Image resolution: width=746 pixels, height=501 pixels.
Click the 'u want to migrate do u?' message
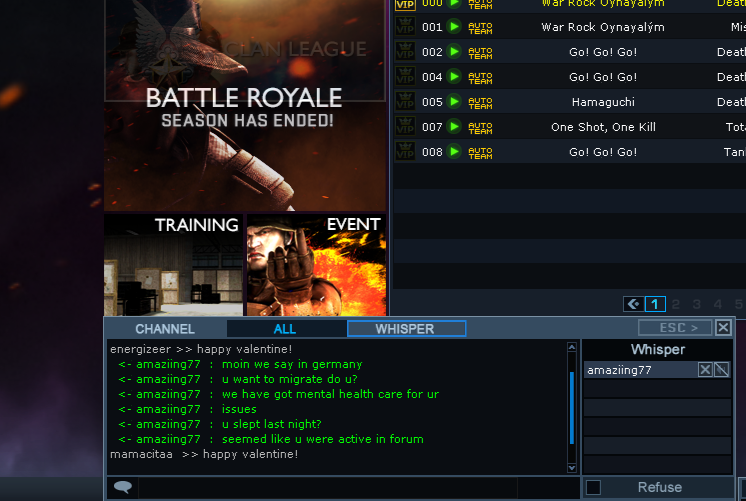point(290,379)
